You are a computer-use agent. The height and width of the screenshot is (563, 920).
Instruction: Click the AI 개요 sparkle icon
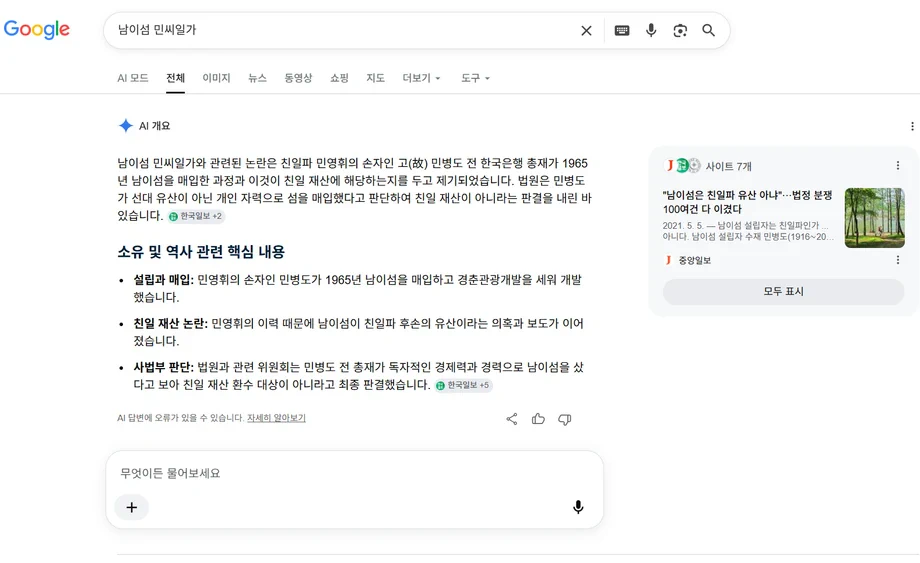point(126,126)
